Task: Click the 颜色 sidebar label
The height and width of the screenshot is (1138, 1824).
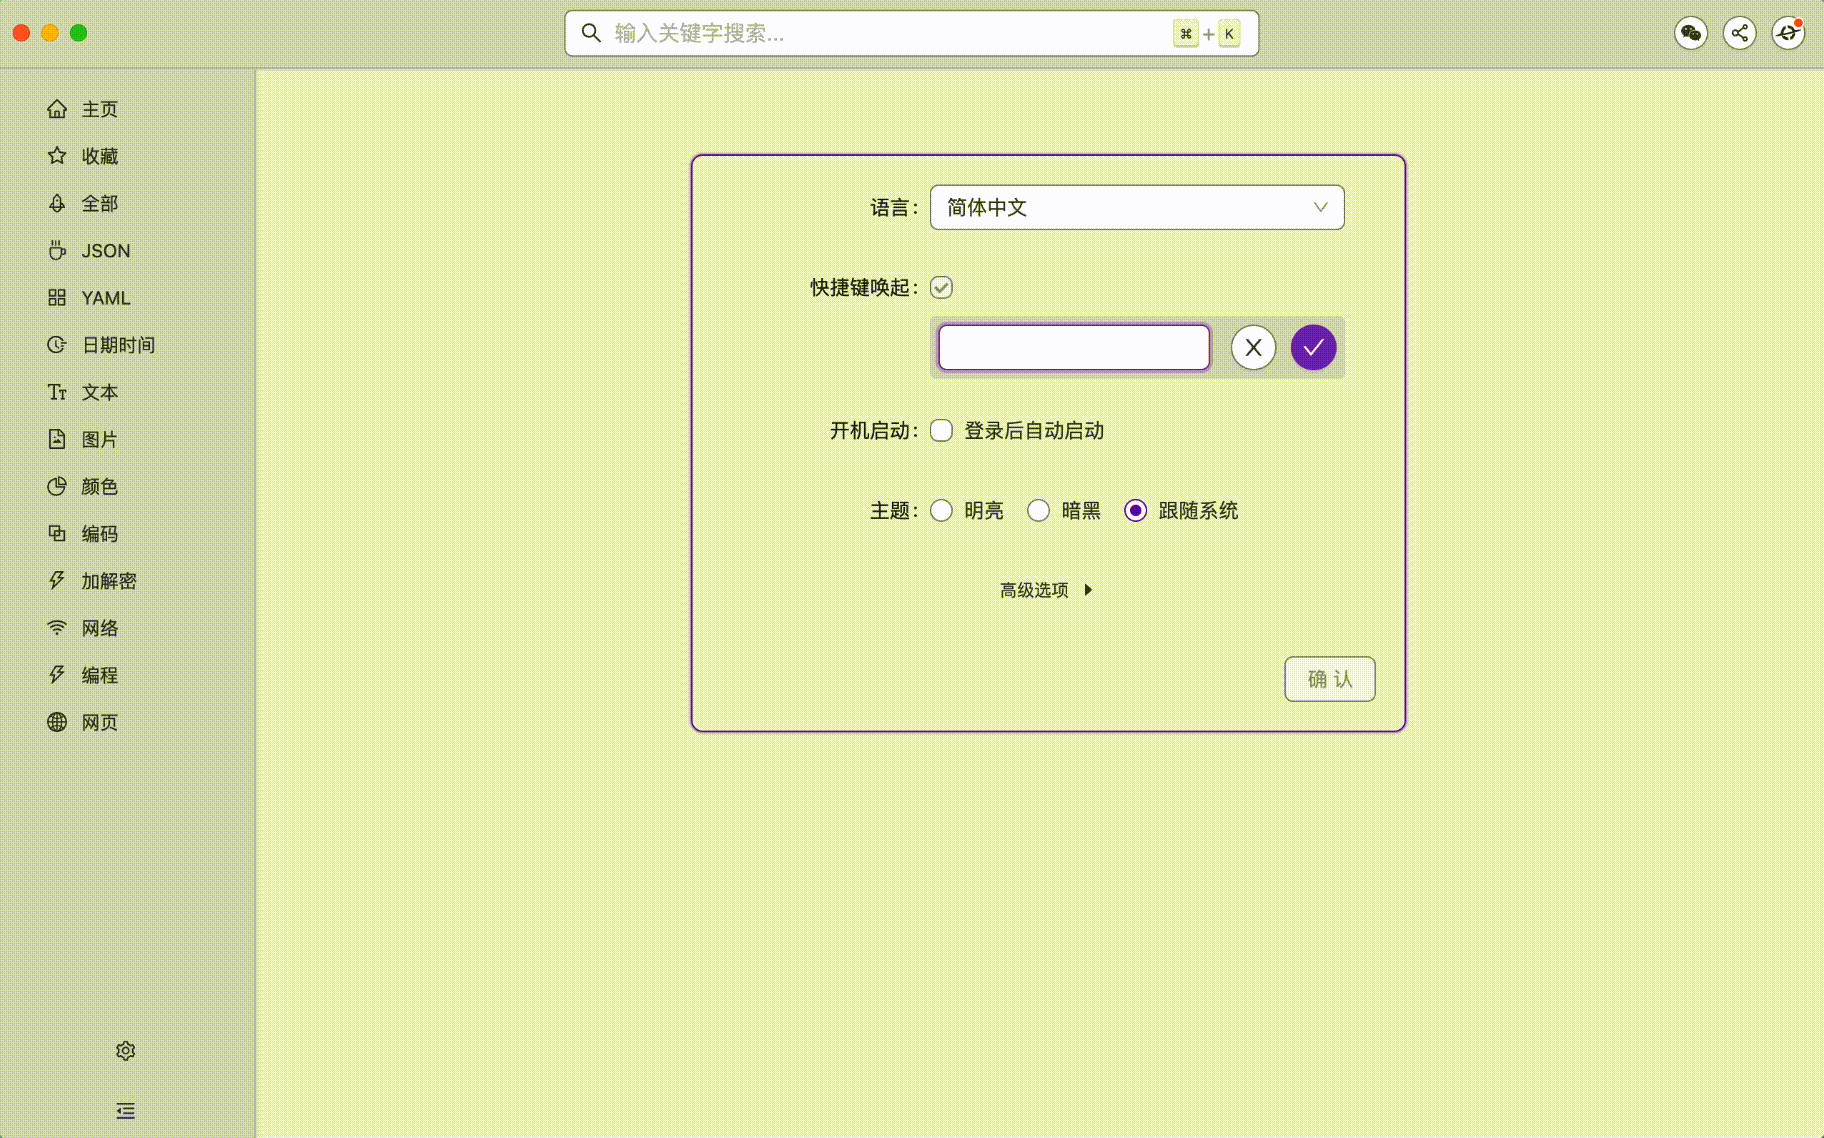Action: coord(100,486)
